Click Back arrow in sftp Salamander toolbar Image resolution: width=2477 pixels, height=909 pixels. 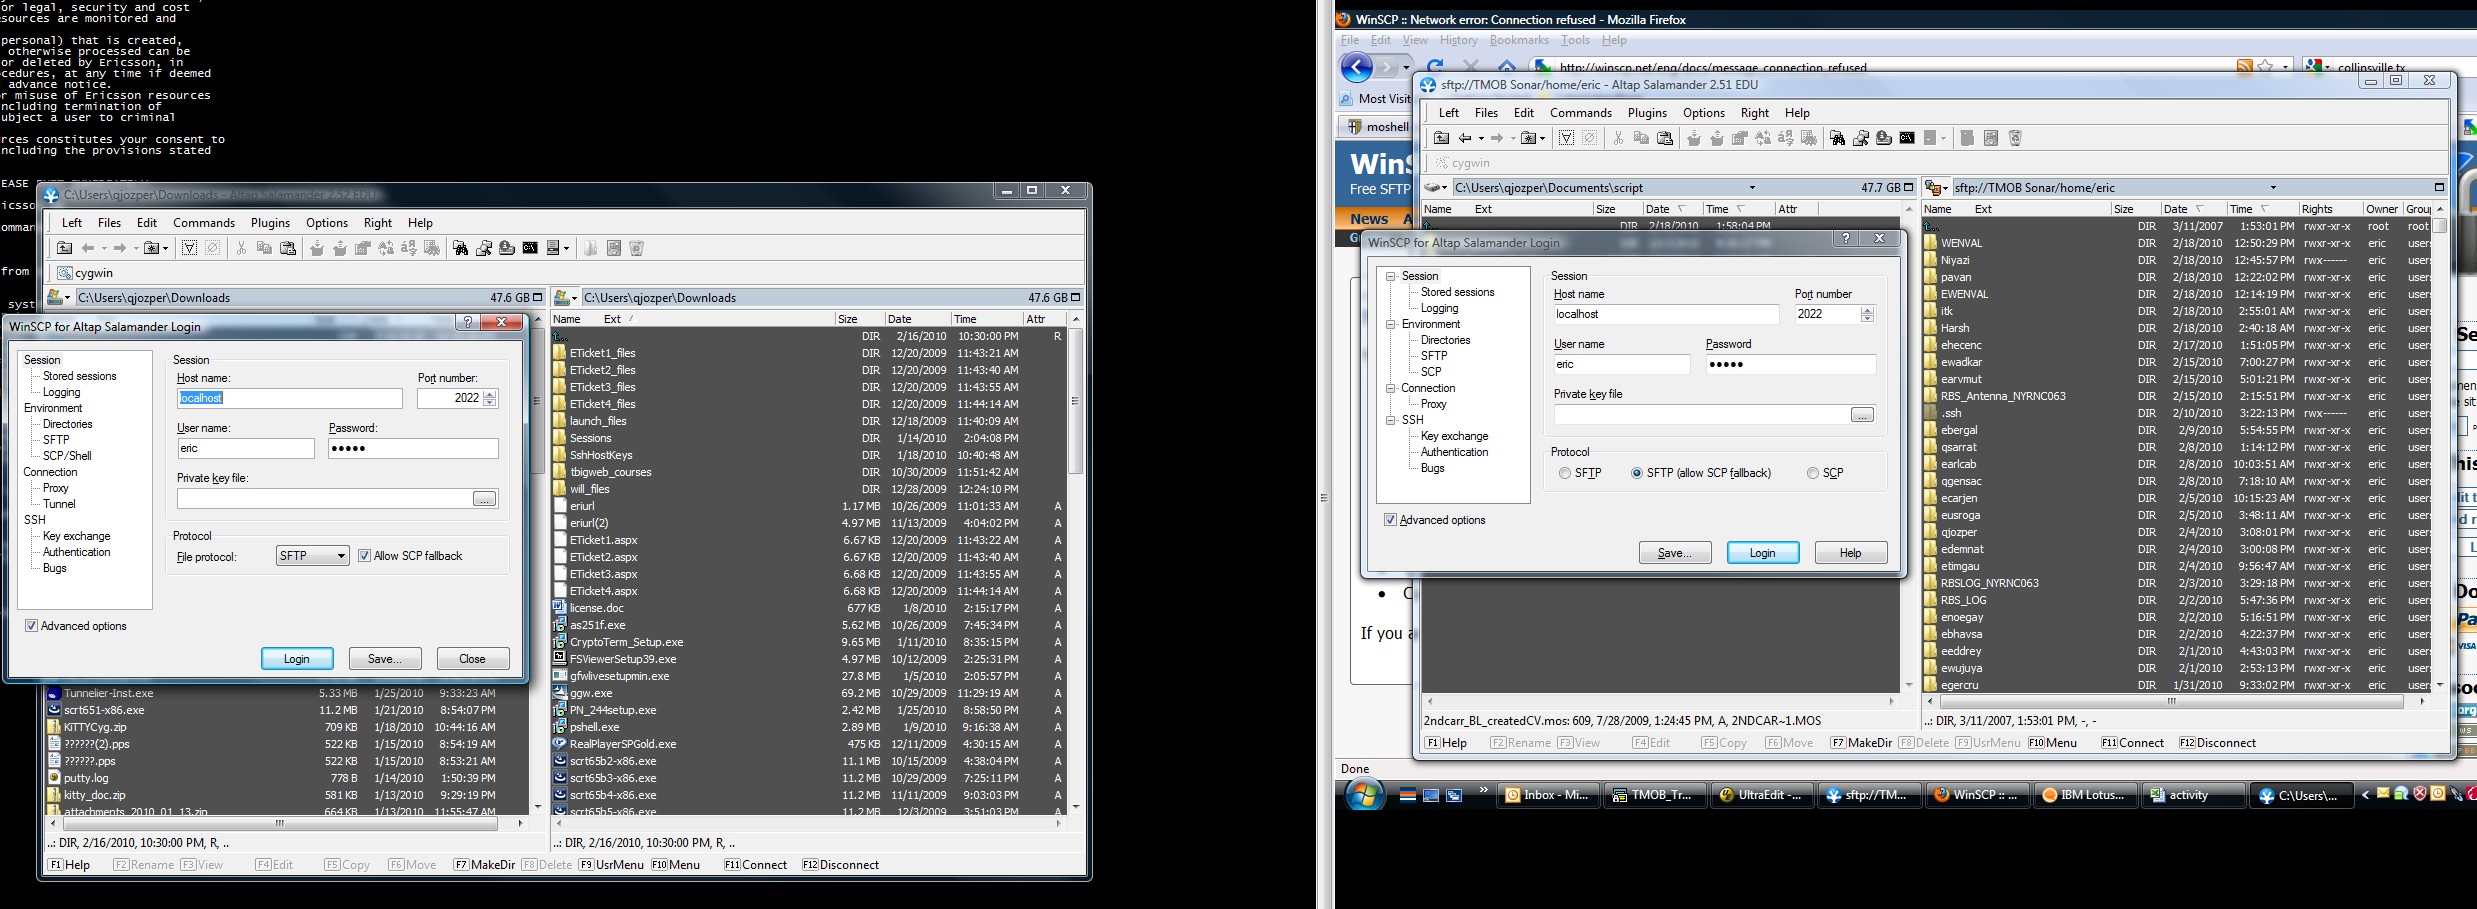[1465, 138]
